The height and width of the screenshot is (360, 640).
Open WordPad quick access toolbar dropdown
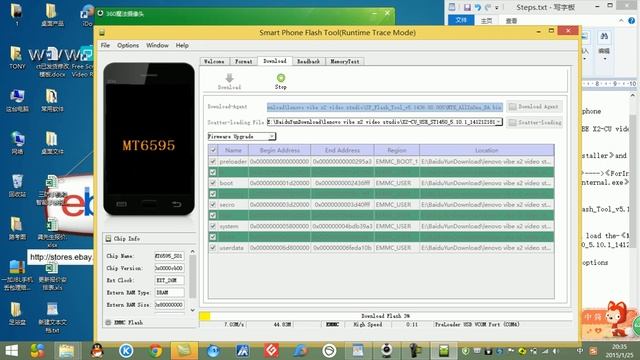pyautogui.click(x=497, y=7)
